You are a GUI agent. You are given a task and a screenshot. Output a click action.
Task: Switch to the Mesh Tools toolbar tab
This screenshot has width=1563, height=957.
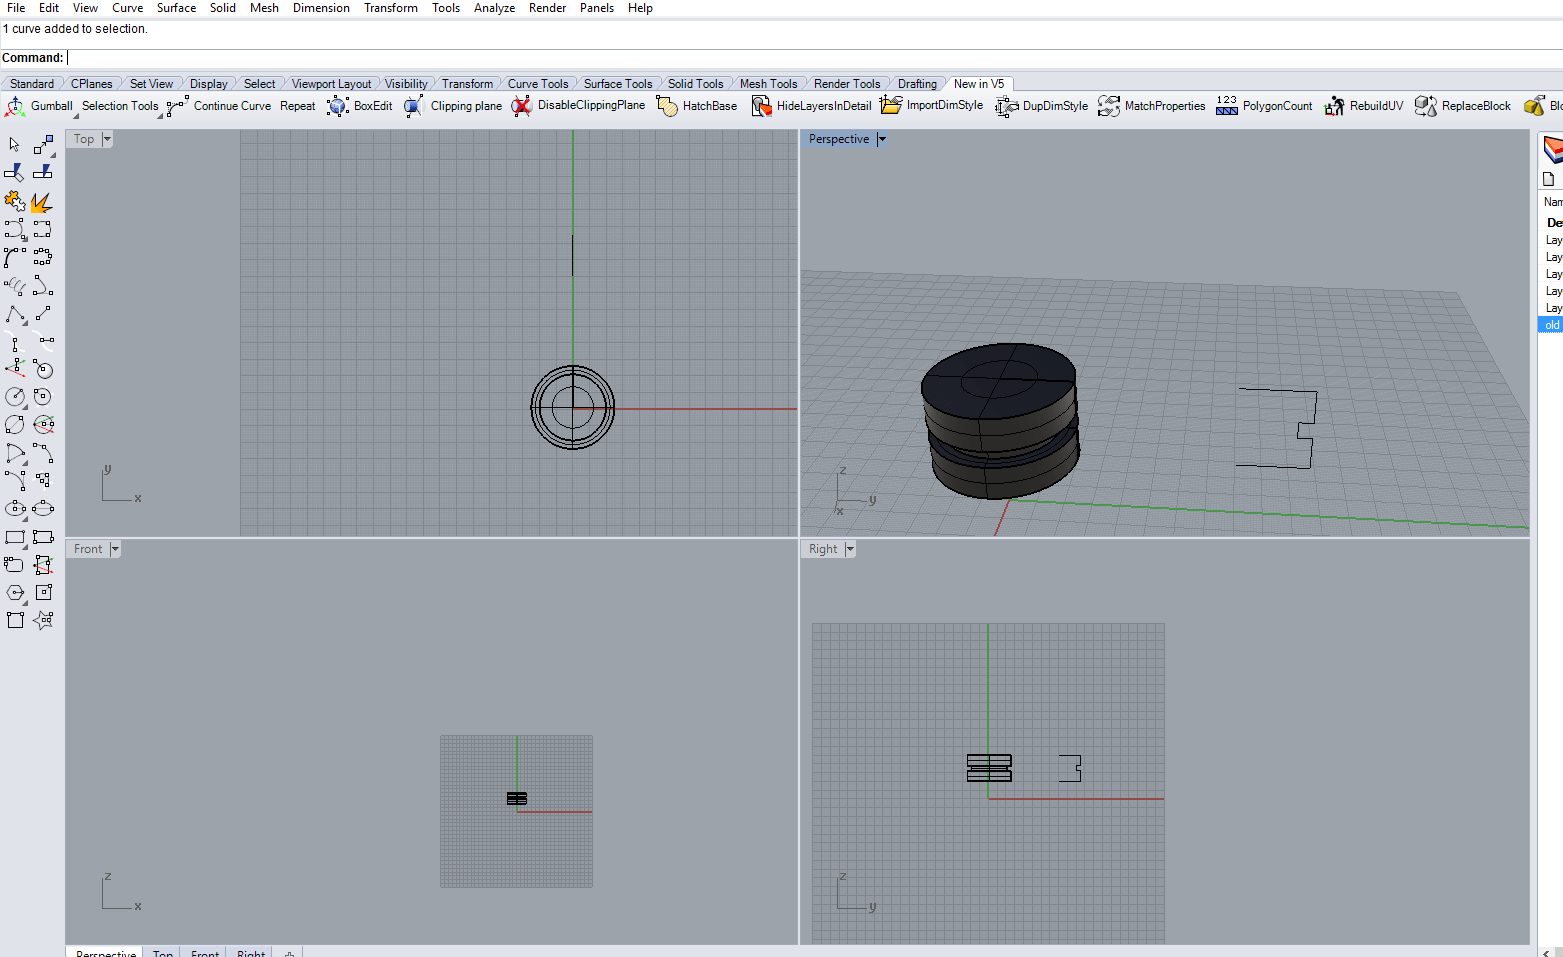coord(768,84)
